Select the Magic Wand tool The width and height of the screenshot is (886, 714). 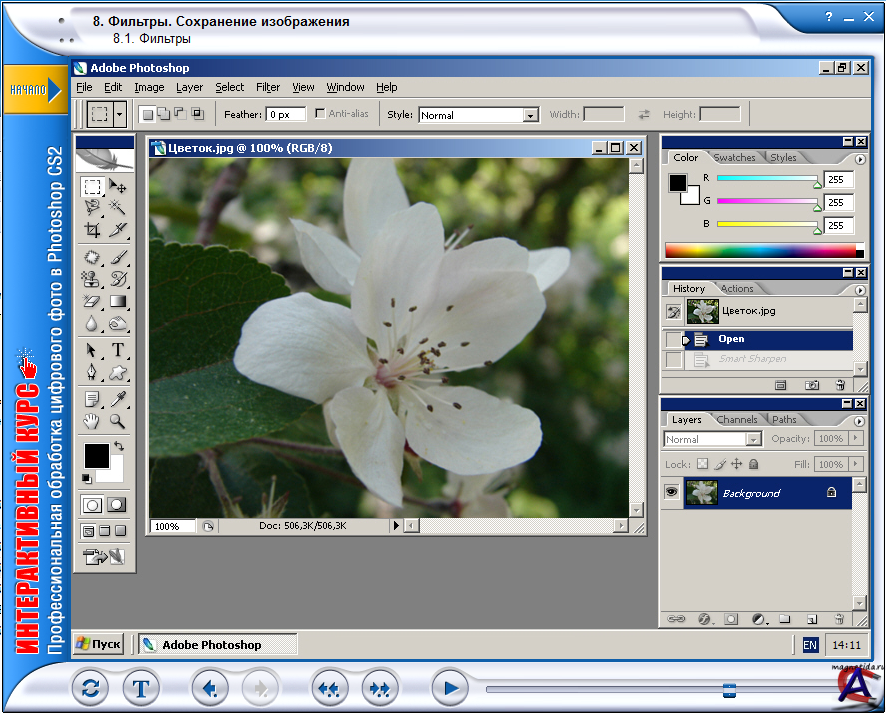[x=118, y=208]
